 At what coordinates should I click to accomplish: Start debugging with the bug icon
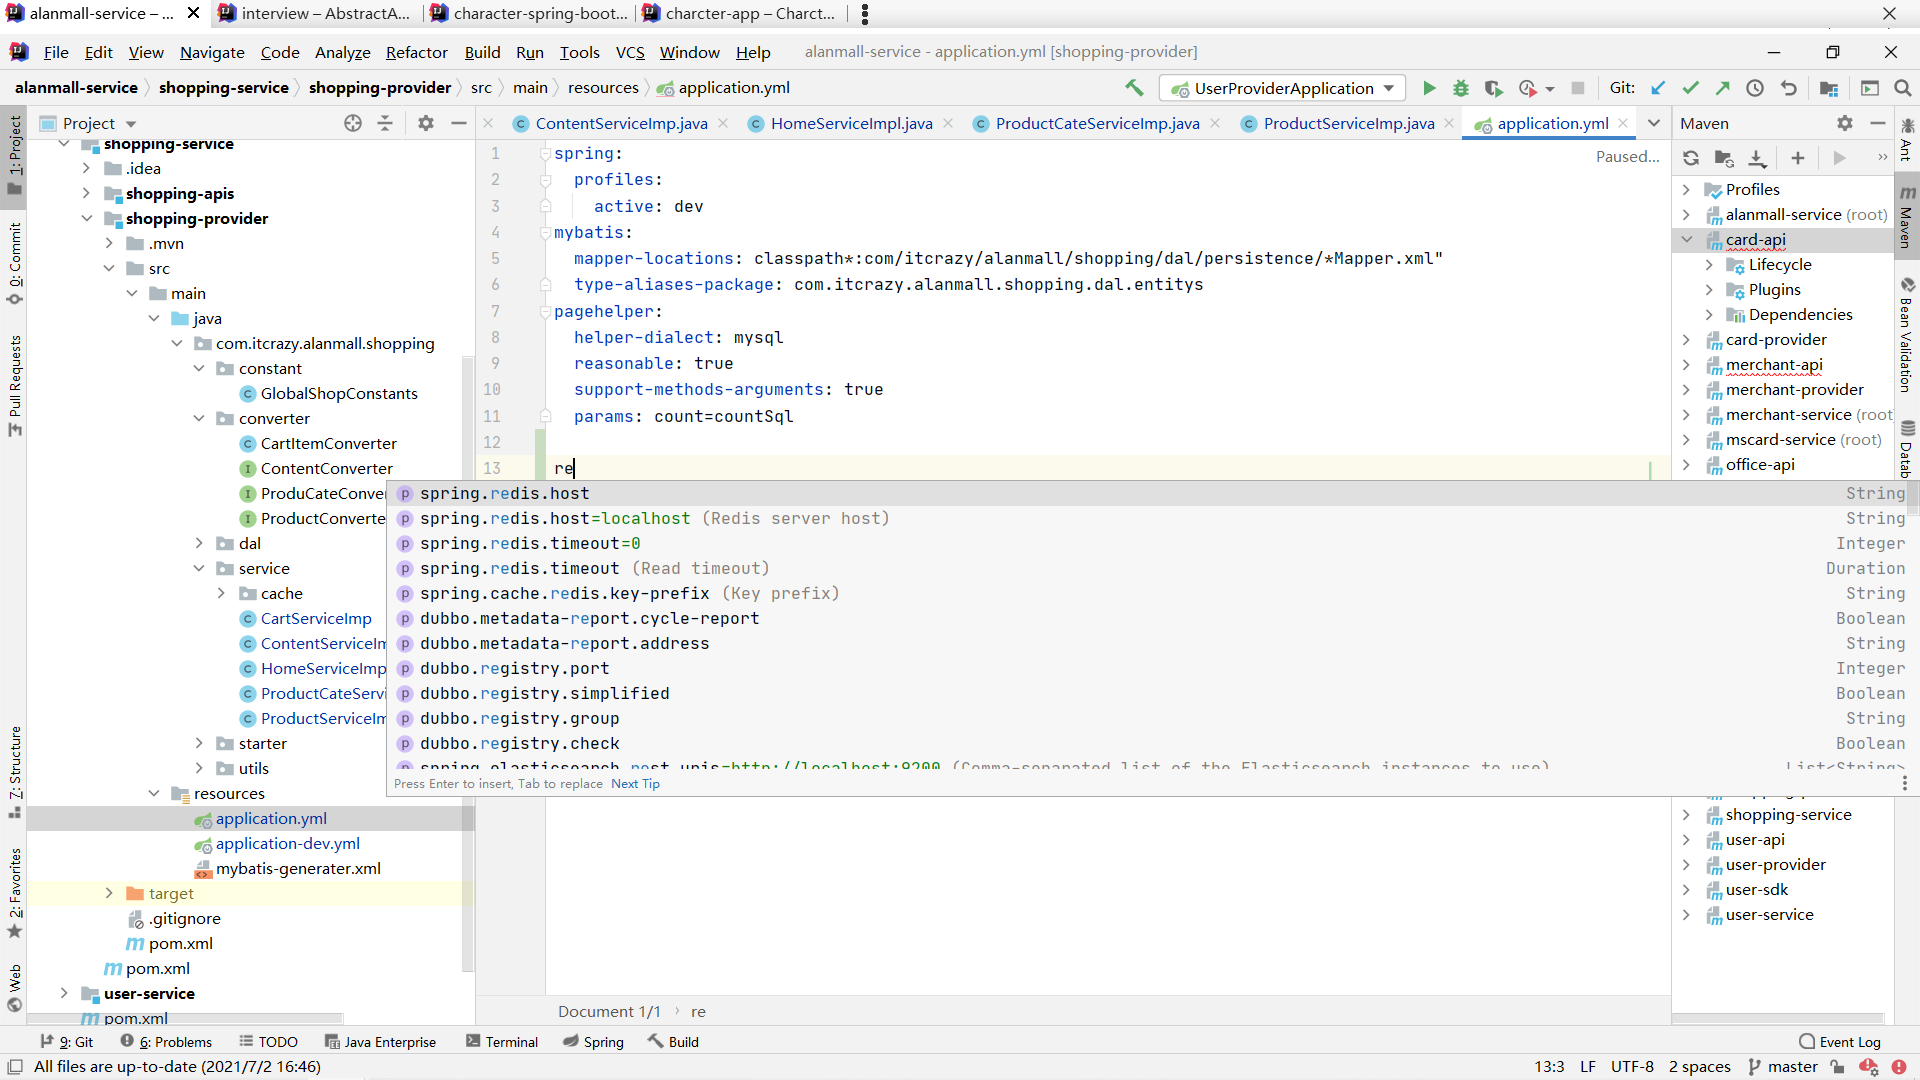pos(1461,88)
